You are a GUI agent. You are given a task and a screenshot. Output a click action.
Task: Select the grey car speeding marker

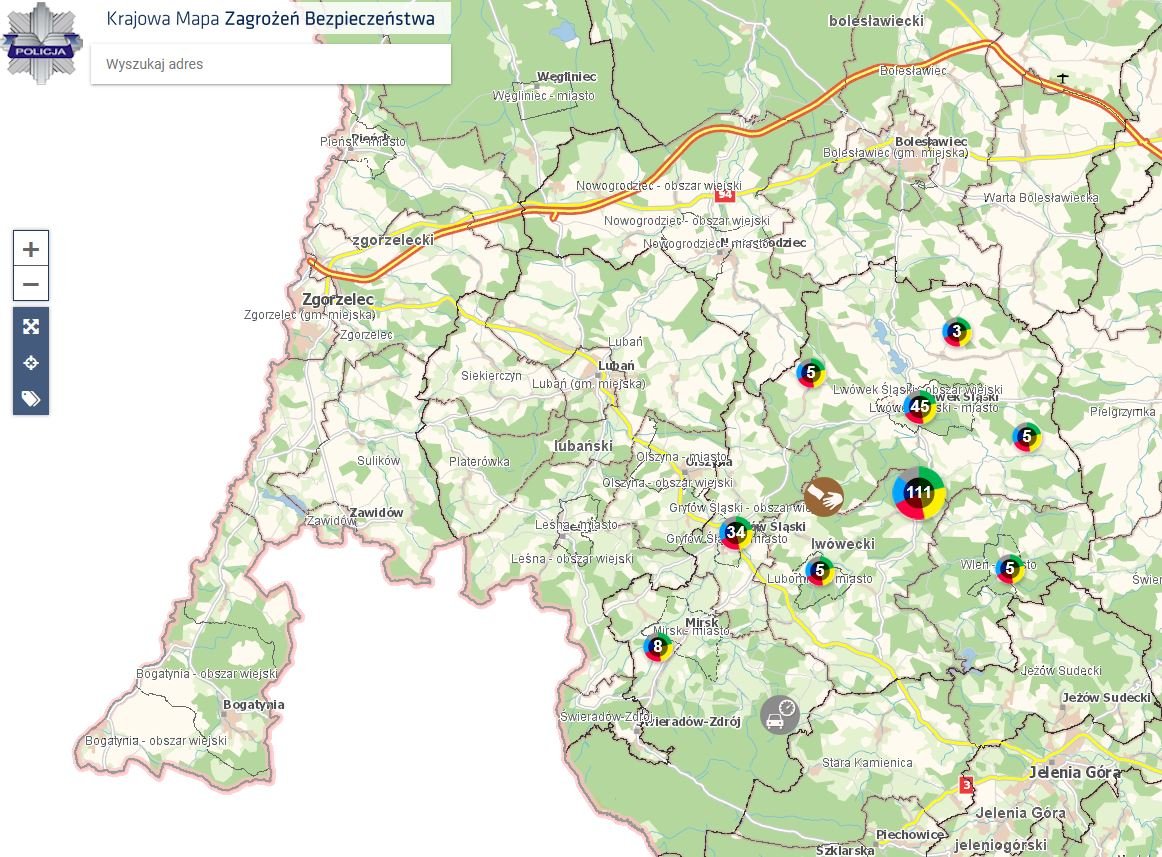point(780,715)
